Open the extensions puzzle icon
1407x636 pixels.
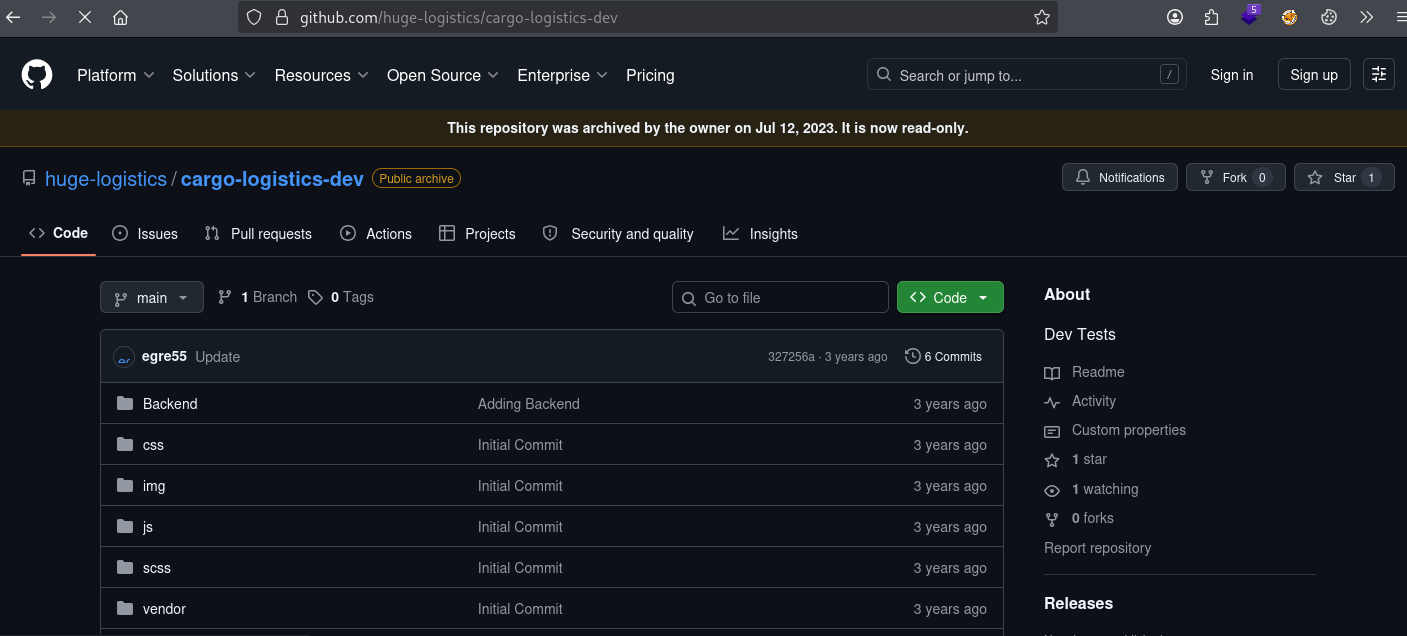point(1212,17)
